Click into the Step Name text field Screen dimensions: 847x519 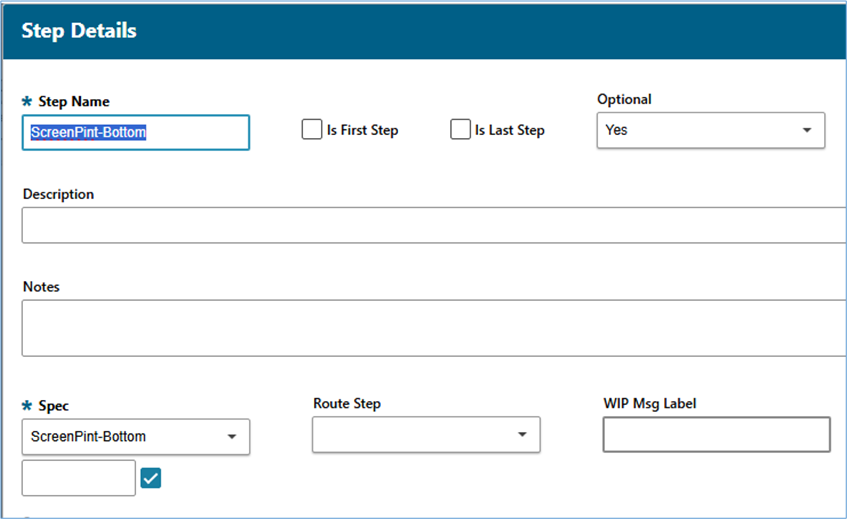point(136,132)
